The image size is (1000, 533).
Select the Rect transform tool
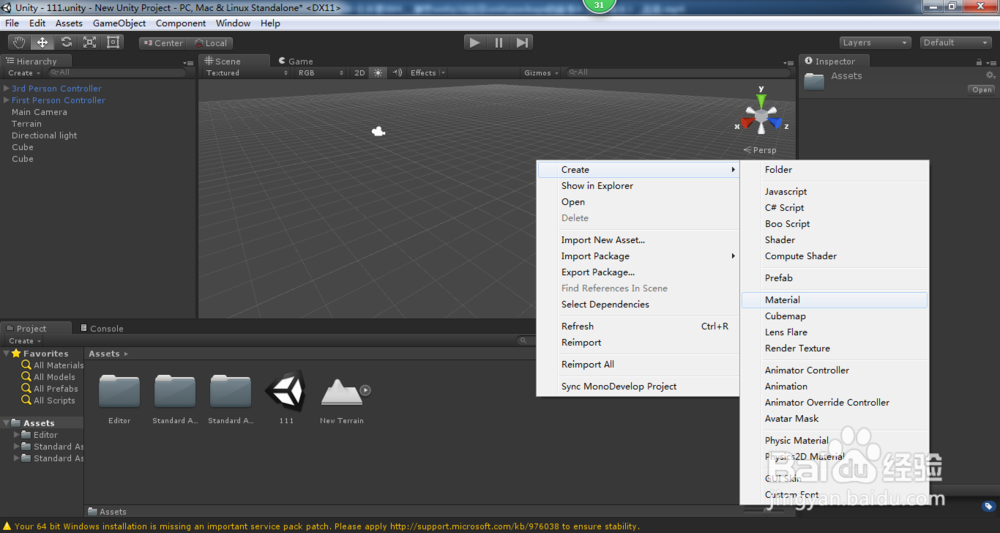click(113, 42)
